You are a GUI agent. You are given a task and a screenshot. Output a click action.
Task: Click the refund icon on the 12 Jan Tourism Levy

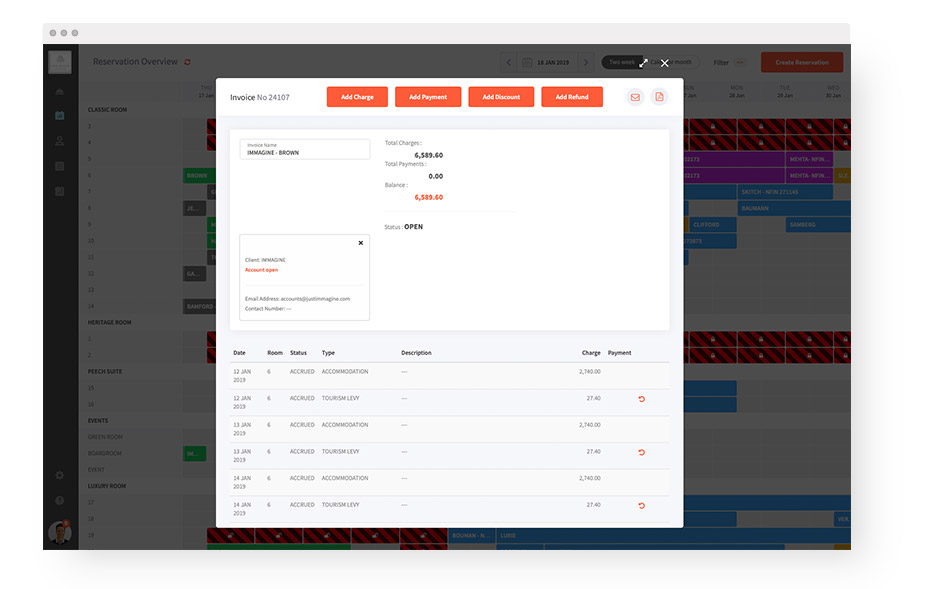point(641,398)
